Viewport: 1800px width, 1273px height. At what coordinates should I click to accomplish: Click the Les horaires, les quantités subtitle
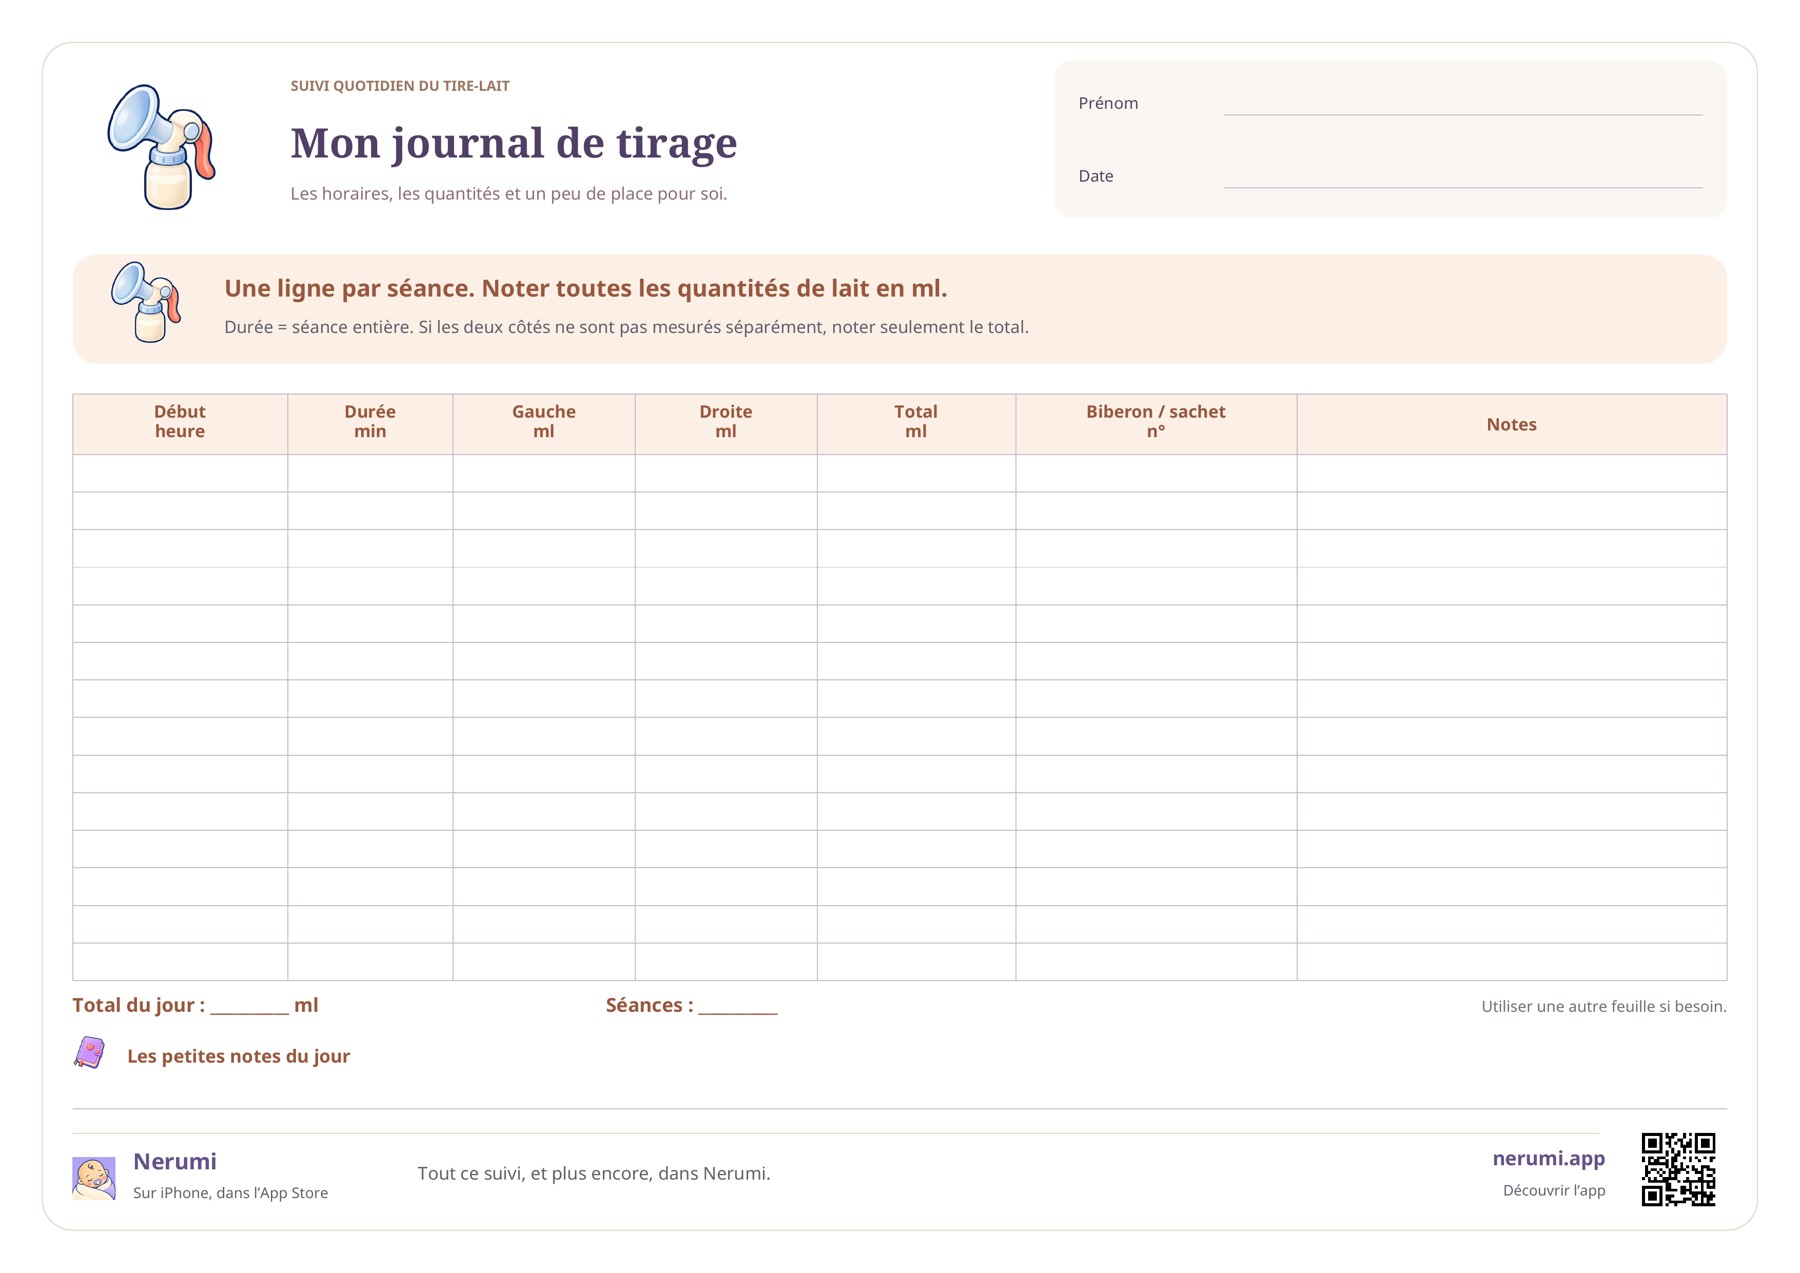[x=508, y=194]
